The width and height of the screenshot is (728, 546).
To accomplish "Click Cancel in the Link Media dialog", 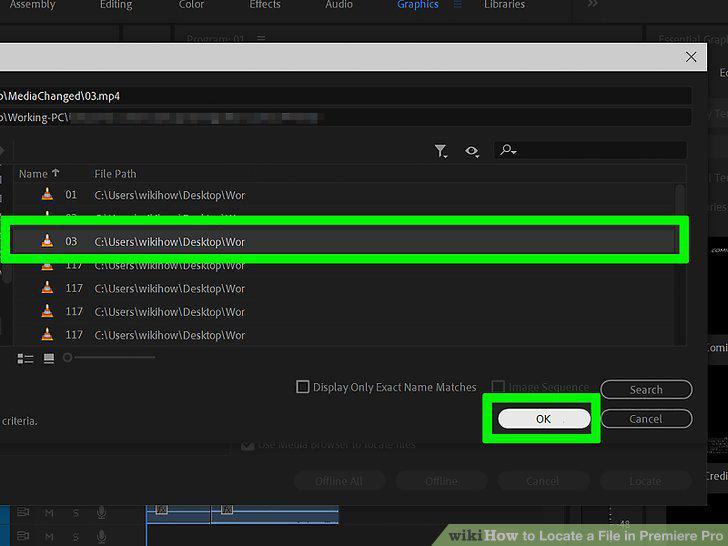I will click(x=543, y=481).
